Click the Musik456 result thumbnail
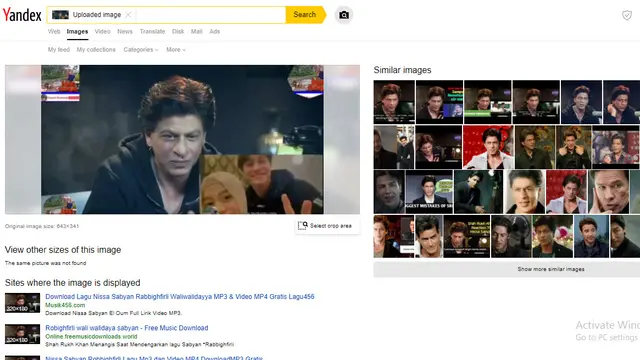Image resolution: width=640 pixels, height=360 pixels. (x=22, y=303)
